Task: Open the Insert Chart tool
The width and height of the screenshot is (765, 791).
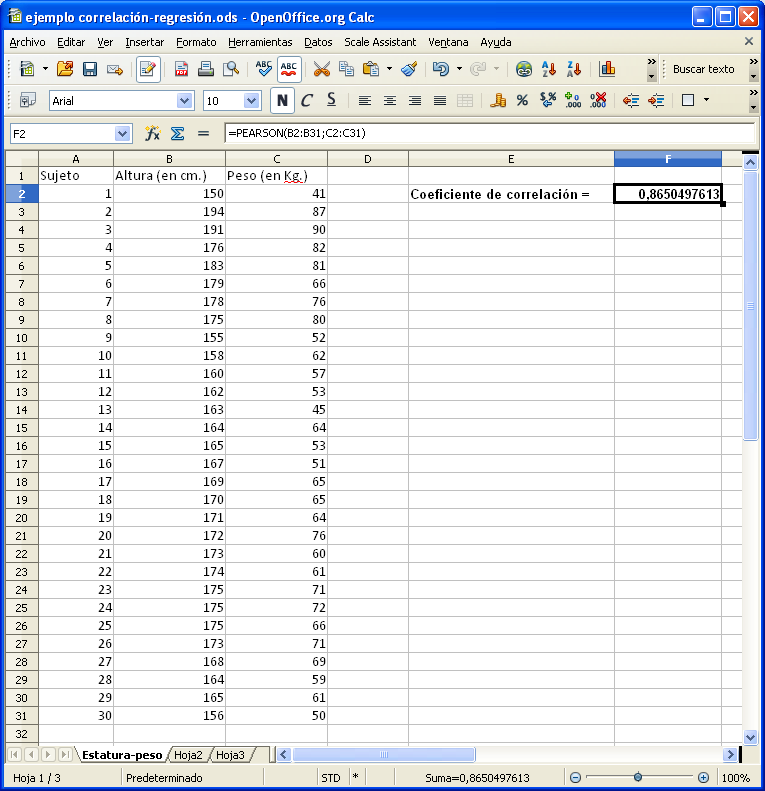Action: [x=607, y=69]
